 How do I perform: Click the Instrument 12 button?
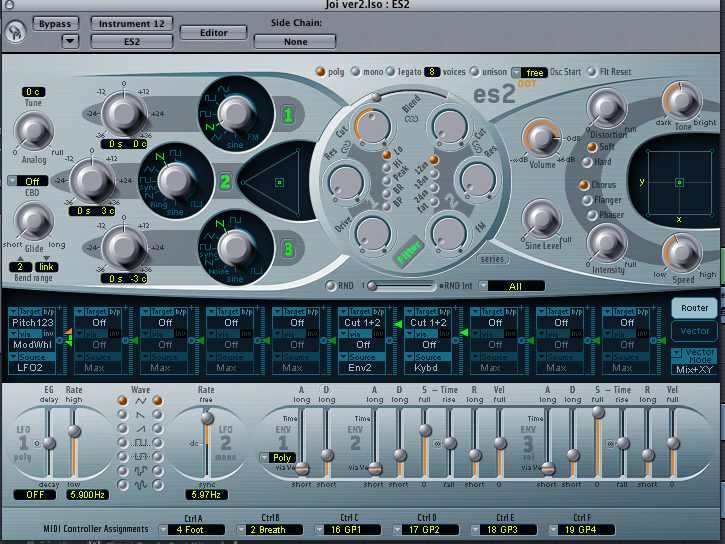pyautogui.click(x=132, y=24)
